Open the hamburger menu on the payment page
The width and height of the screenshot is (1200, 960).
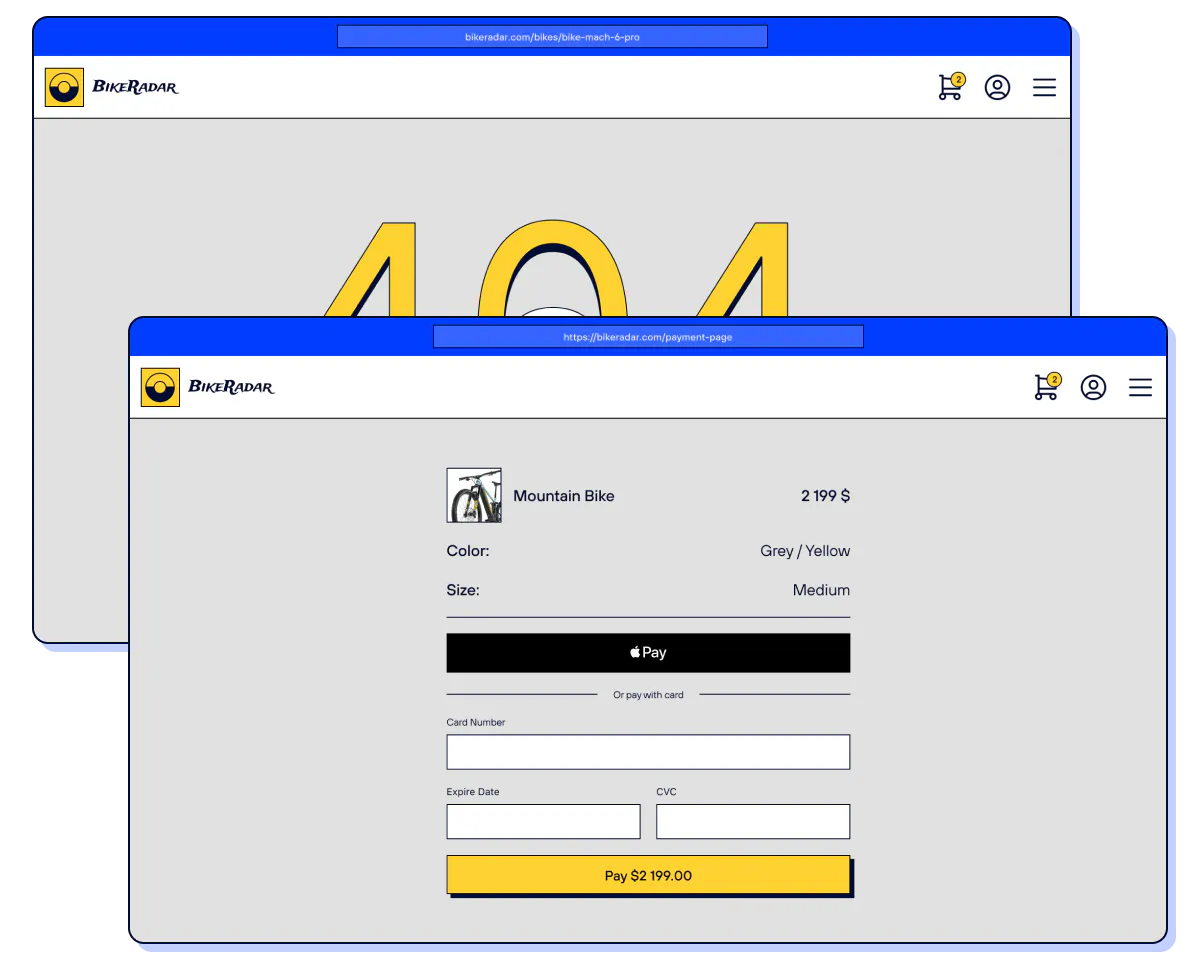coord(1140,387)
